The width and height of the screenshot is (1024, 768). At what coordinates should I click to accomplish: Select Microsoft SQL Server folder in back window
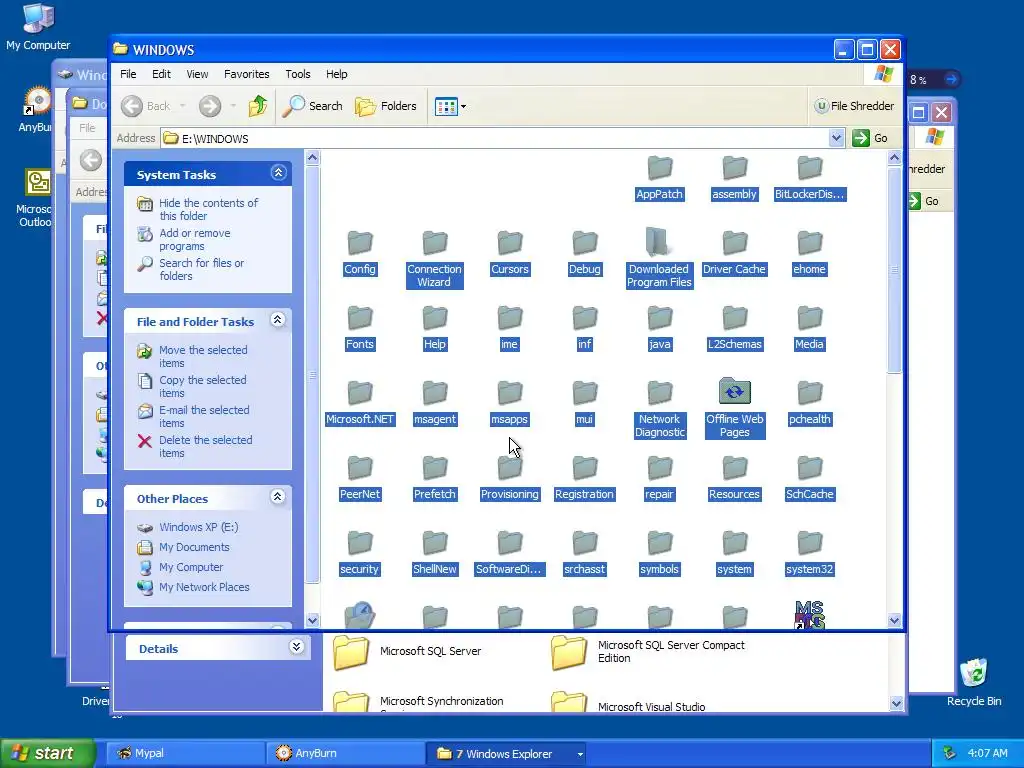(x=407, y=651)
